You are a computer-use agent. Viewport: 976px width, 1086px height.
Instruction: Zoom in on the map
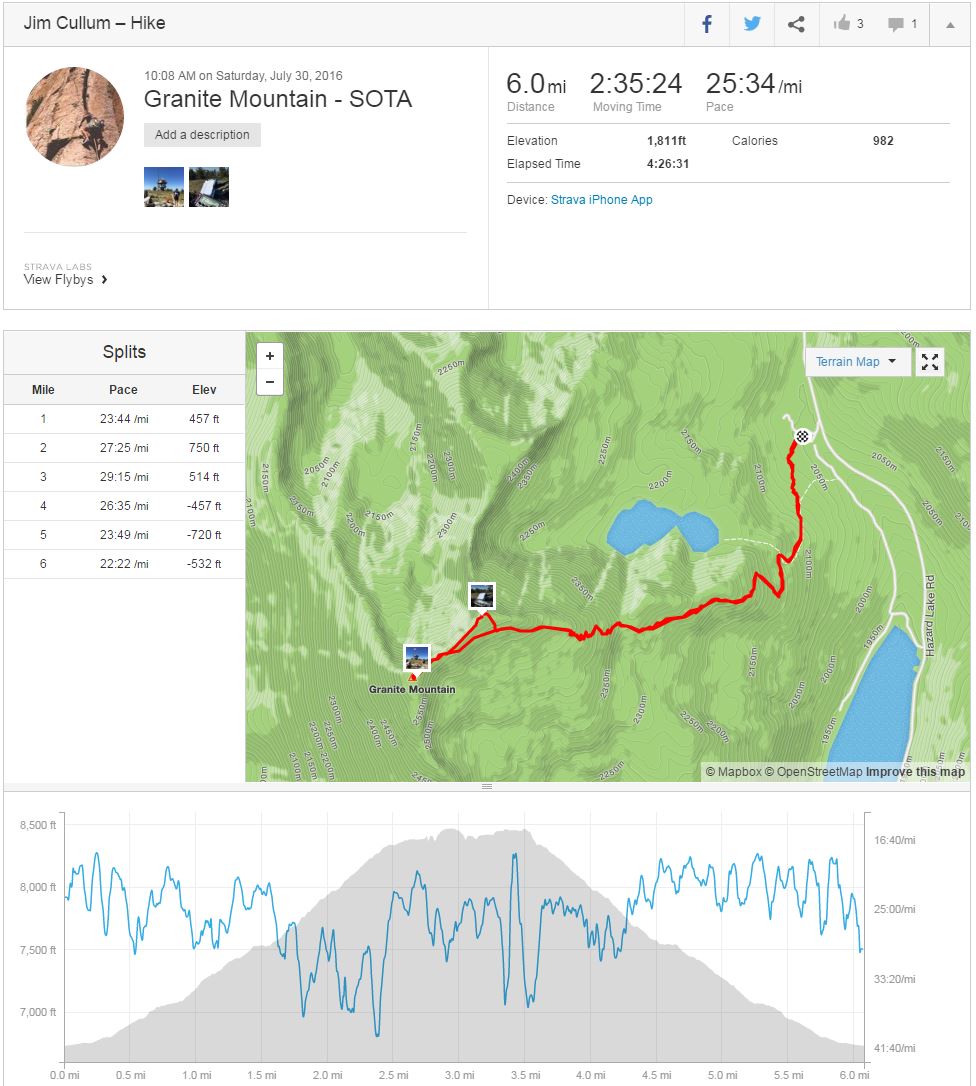[x=270, y=356]
